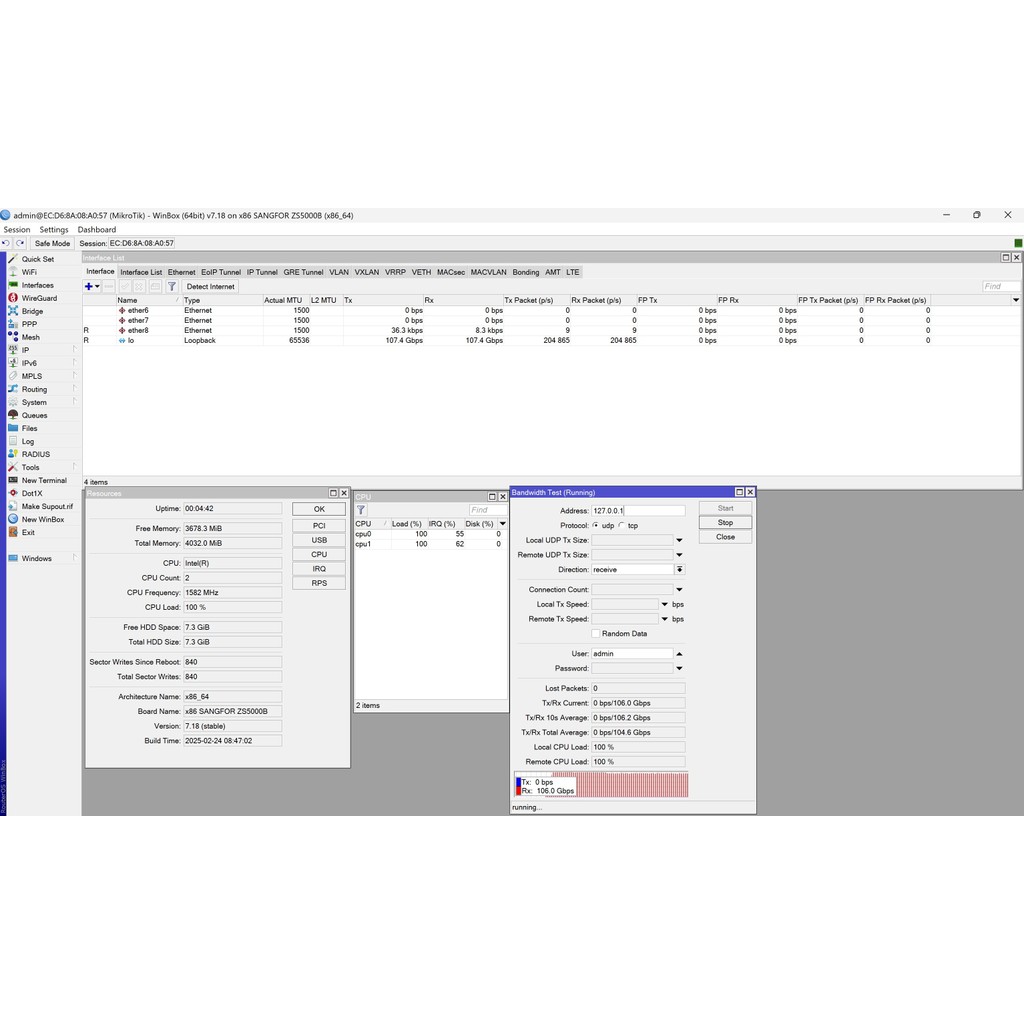Image resolution: width=1024 pixels, height=1024 pixels.
Task: Switch to the EoIP Tunnel tab
Action: (x=220, y=272)
